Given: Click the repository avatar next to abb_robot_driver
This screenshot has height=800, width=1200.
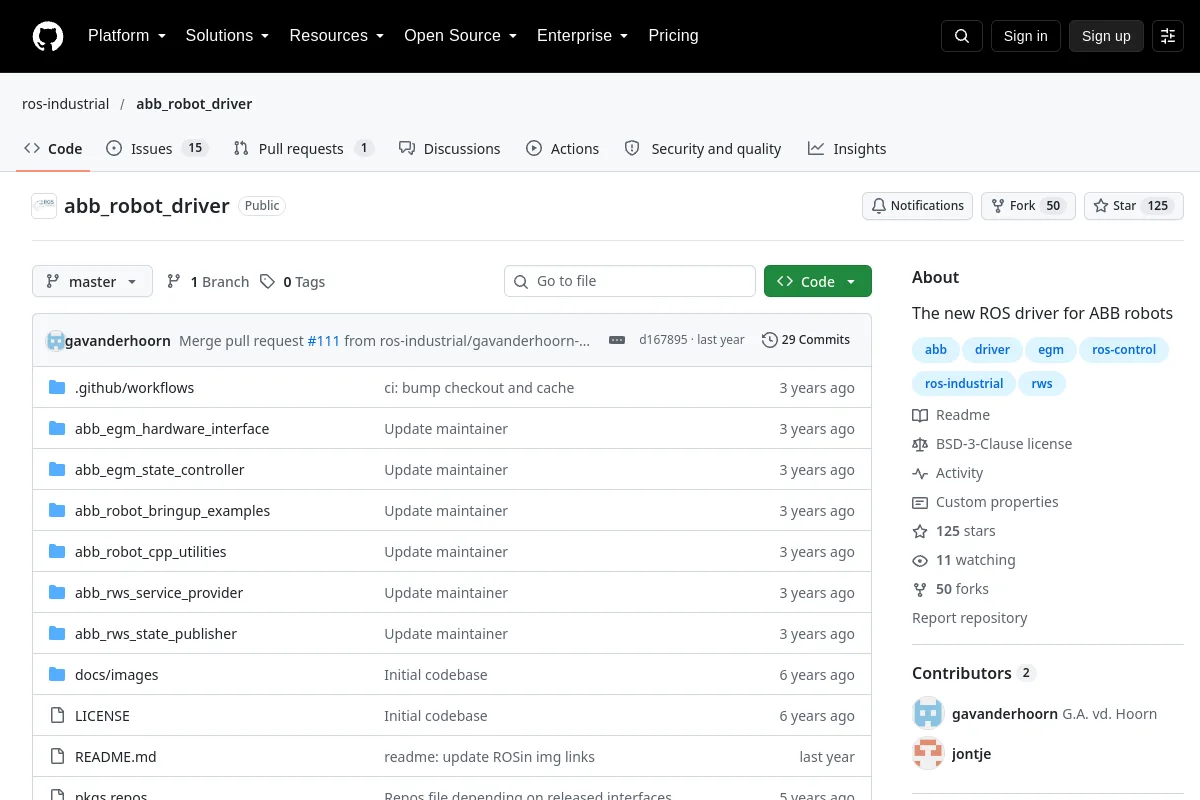Looking at the screenshot, I should coord(44,206).
